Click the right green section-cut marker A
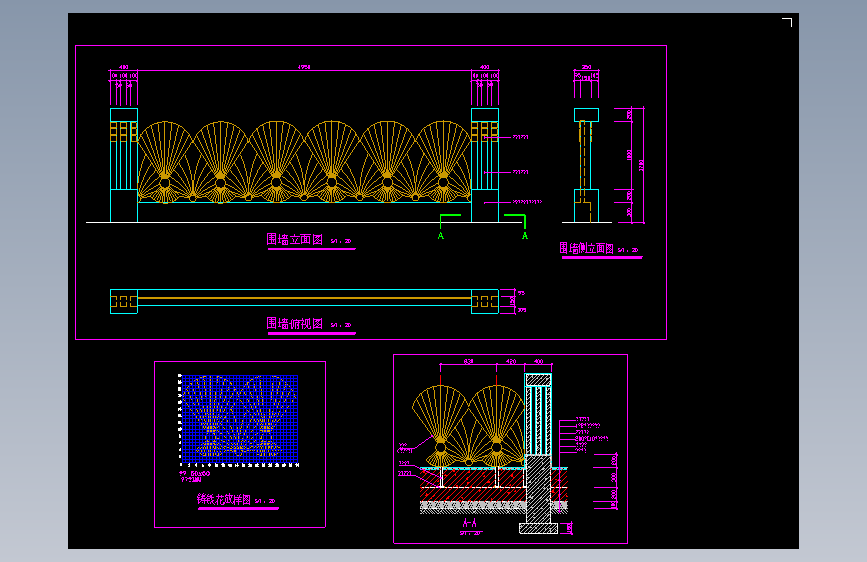 [525, 236]
